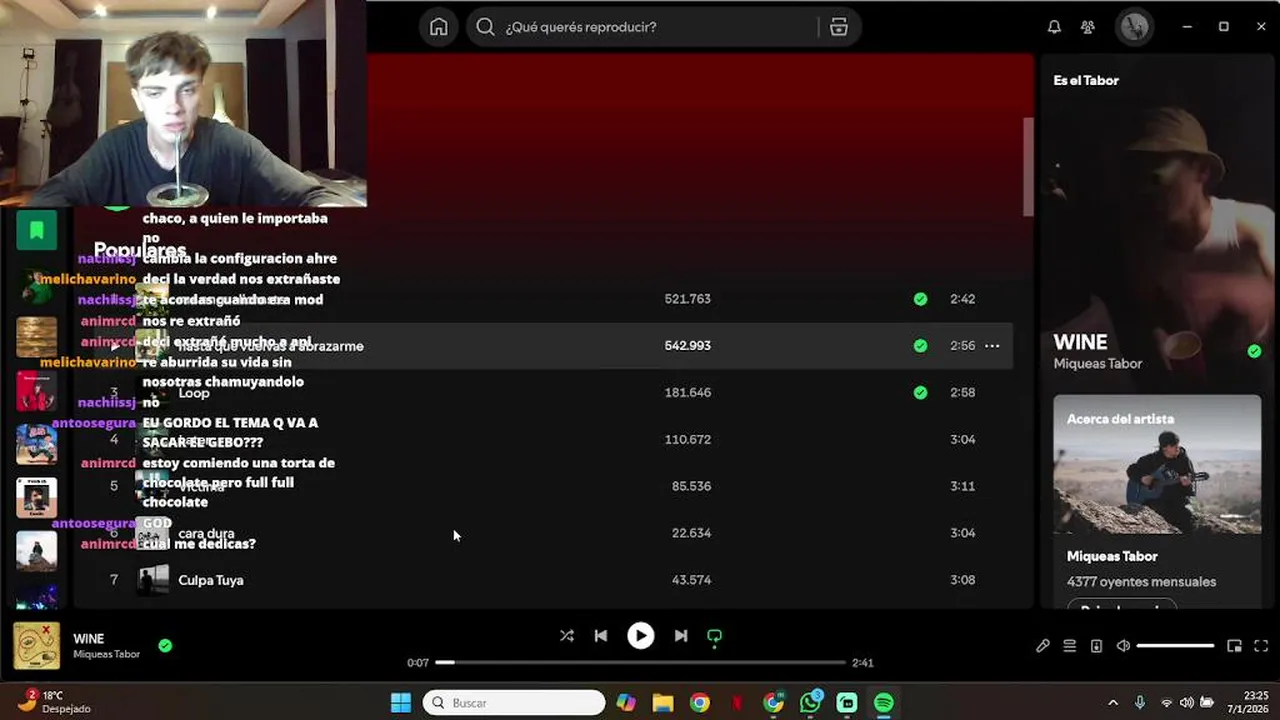Image resolution: width=1280 pixels, height=720 pixels.
Task: Toggle saved checkmark on the Loop track
Action: coord(920,393)
